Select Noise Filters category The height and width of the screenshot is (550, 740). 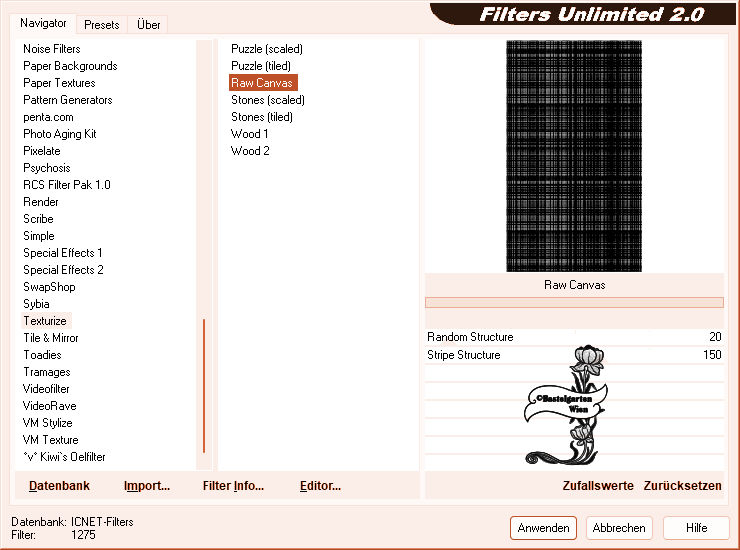[x=52, y=49]
